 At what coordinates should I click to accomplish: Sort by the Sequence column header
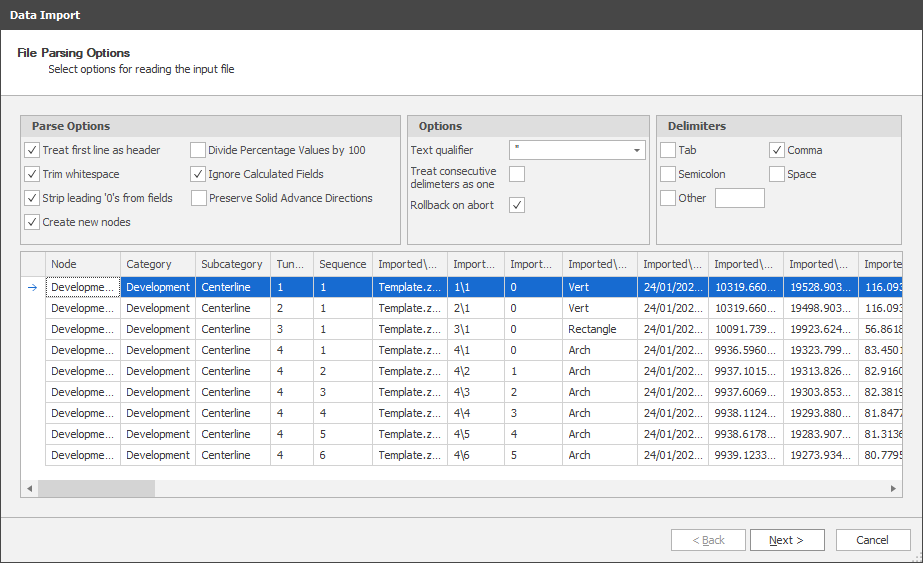pos(343,264)
